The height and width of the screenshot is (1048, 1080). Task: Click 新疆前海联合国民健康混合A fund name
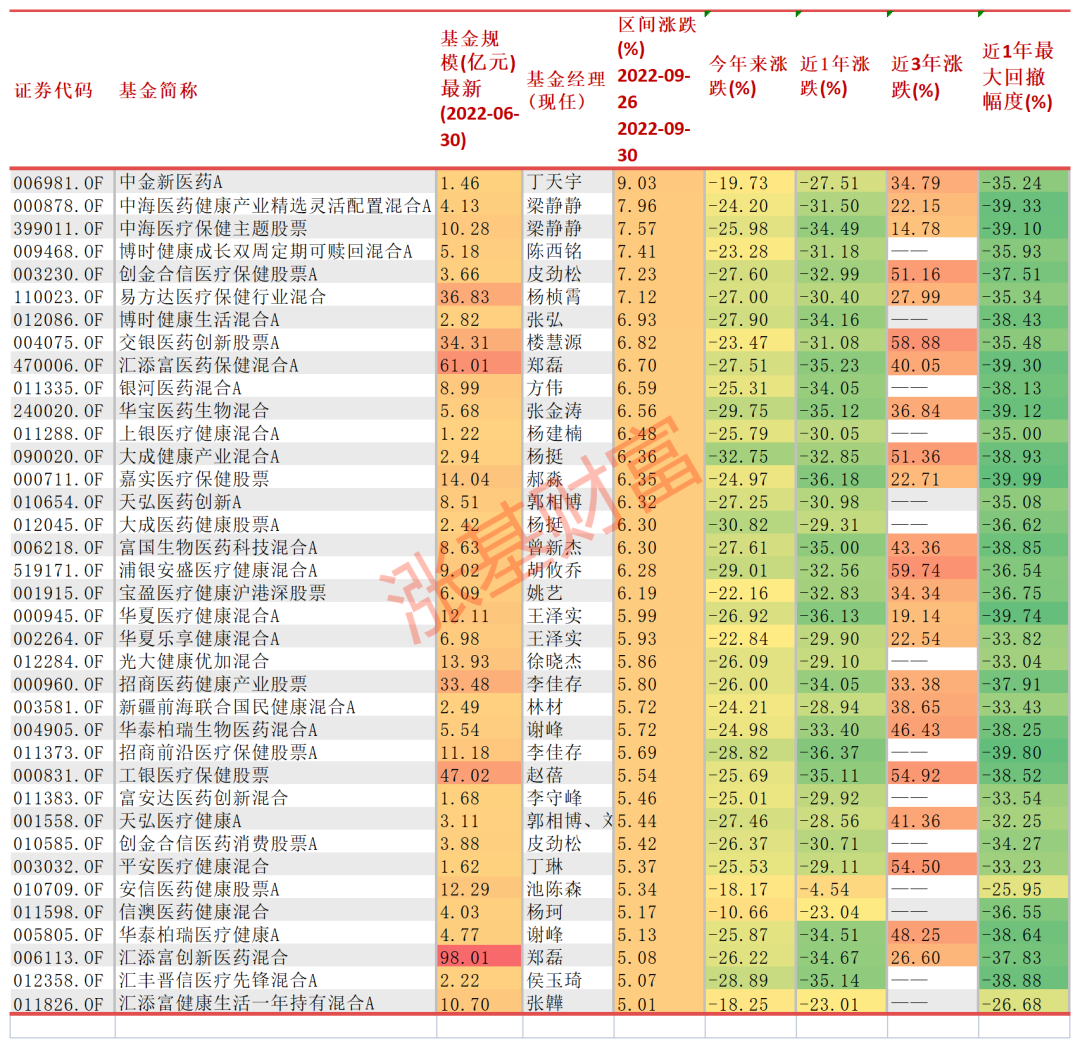(x=236, y=706)
